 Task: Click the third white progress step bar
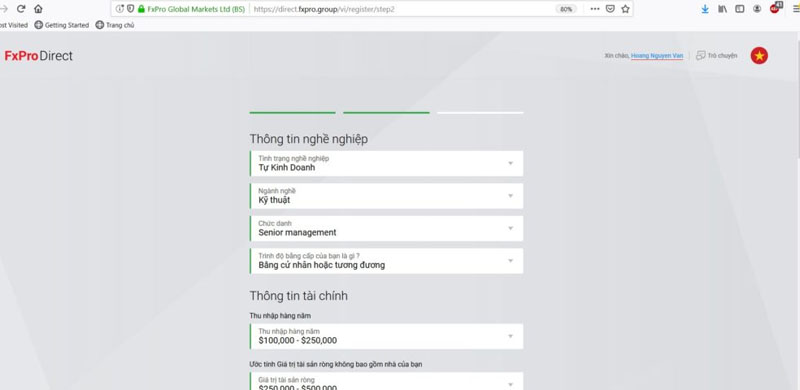[x=480, y=112]
